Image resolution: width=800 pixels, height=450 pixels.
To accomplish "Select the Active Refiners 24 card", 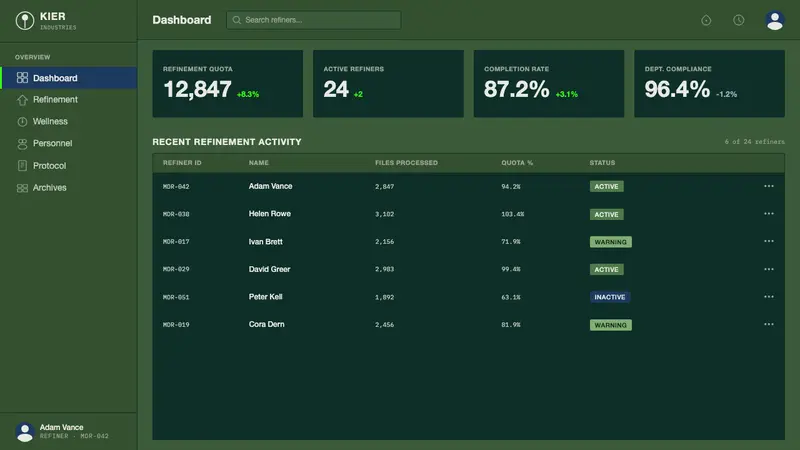I will coord(388,84).
